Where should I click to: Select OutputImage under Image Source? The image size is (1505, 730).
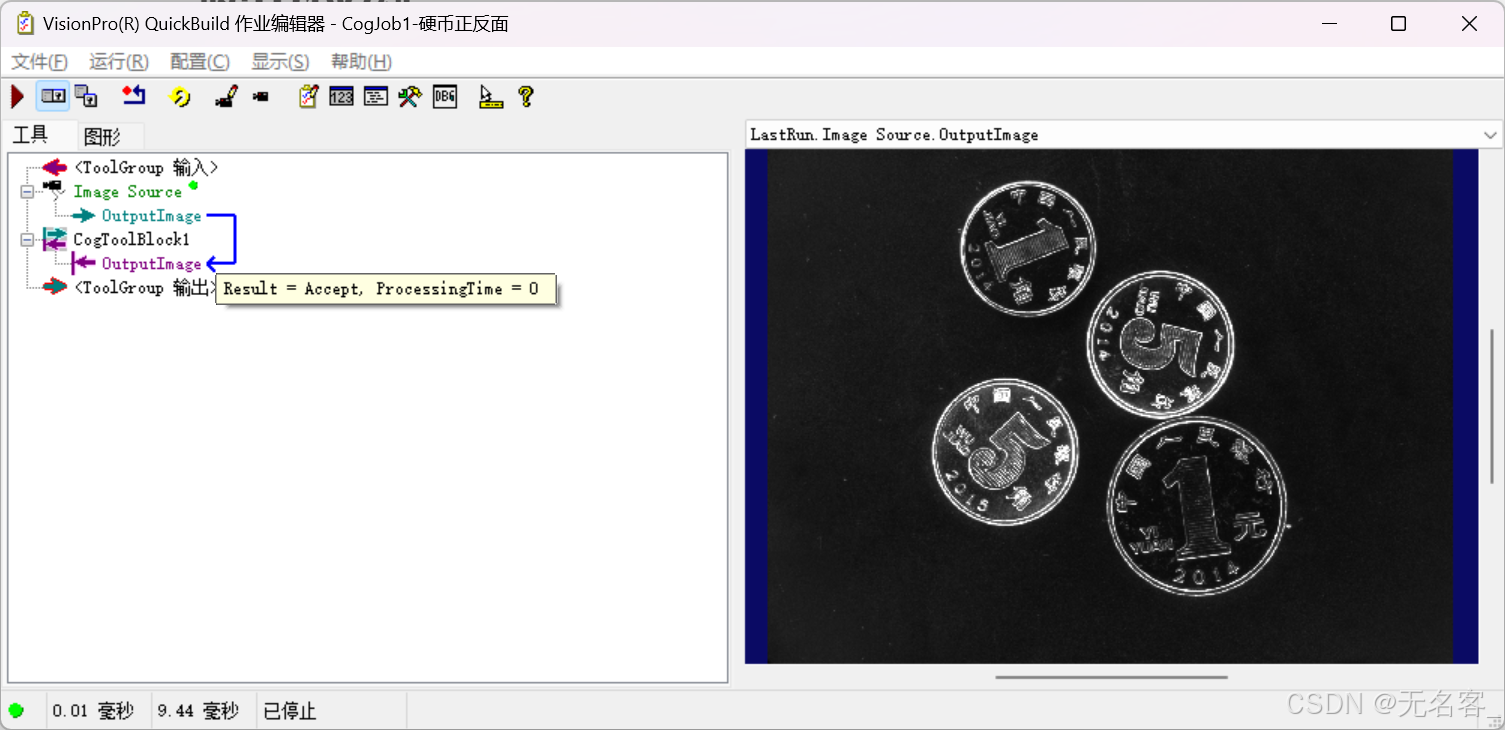tap(151, 216)
